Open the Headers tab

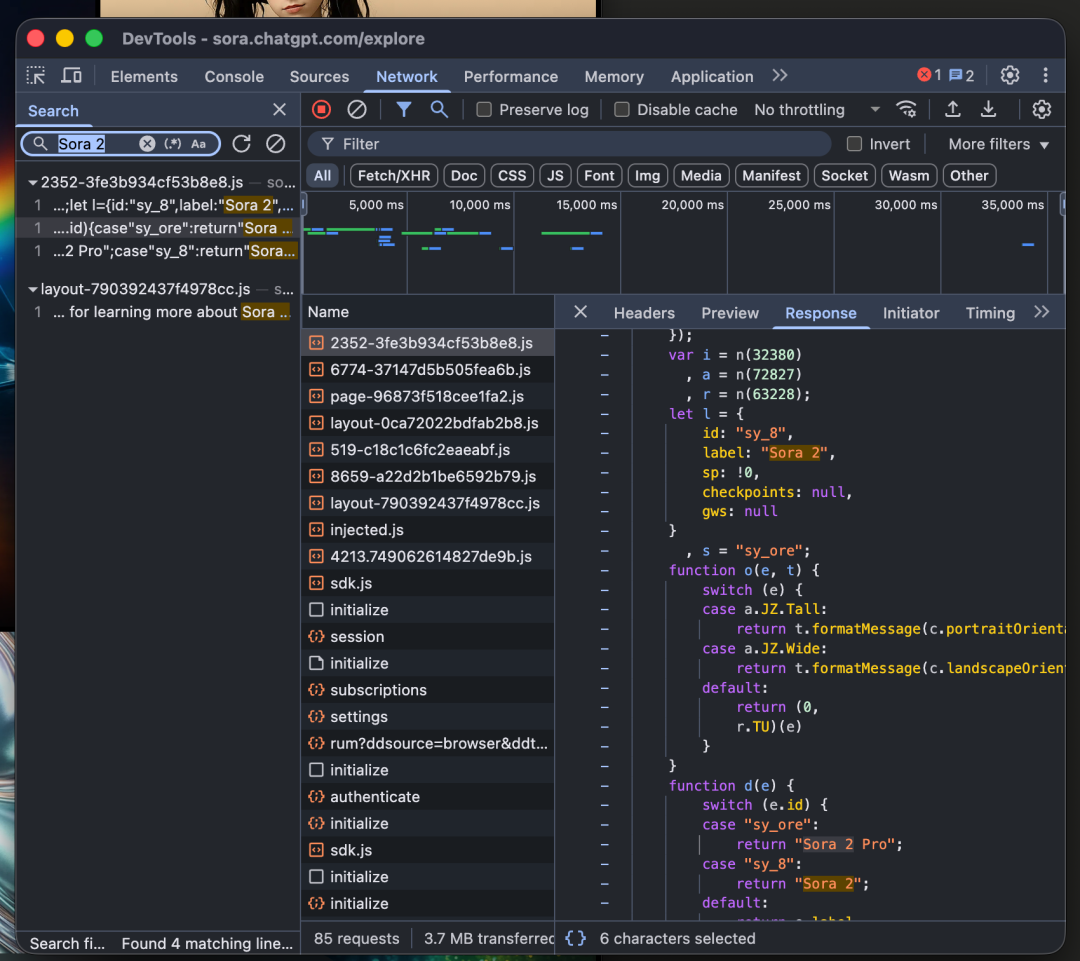click(644, 313)
